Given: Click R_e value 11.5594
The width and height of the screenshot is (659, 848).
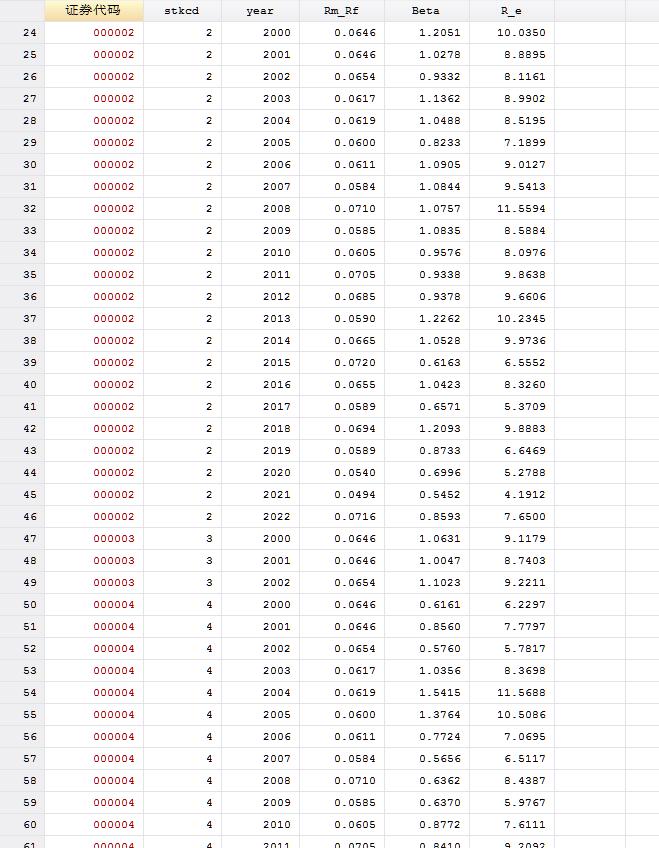Looking at the screenshot, I should click(521, 209).
